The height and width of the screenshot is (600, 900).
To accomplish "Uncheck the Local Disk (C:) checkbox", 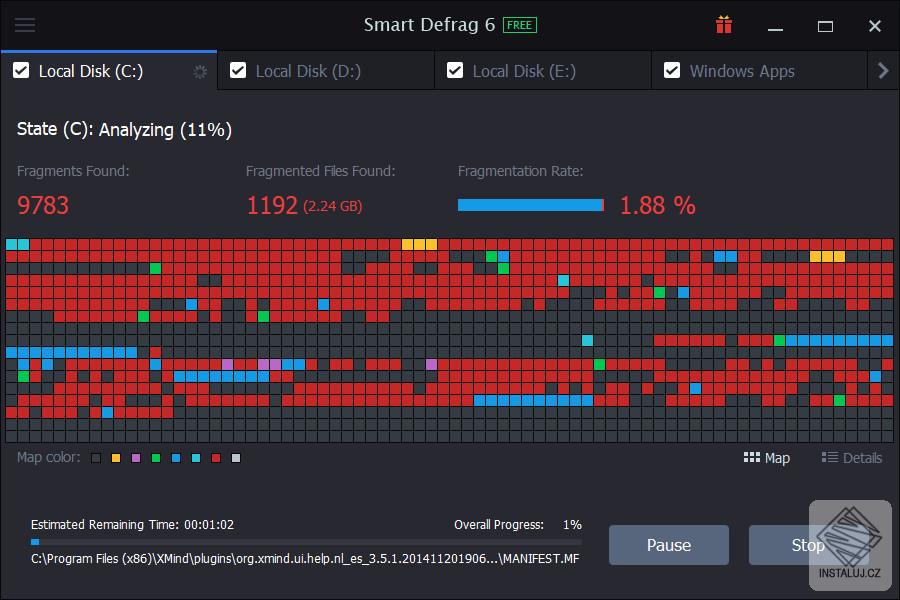I will tap(21, 71).
